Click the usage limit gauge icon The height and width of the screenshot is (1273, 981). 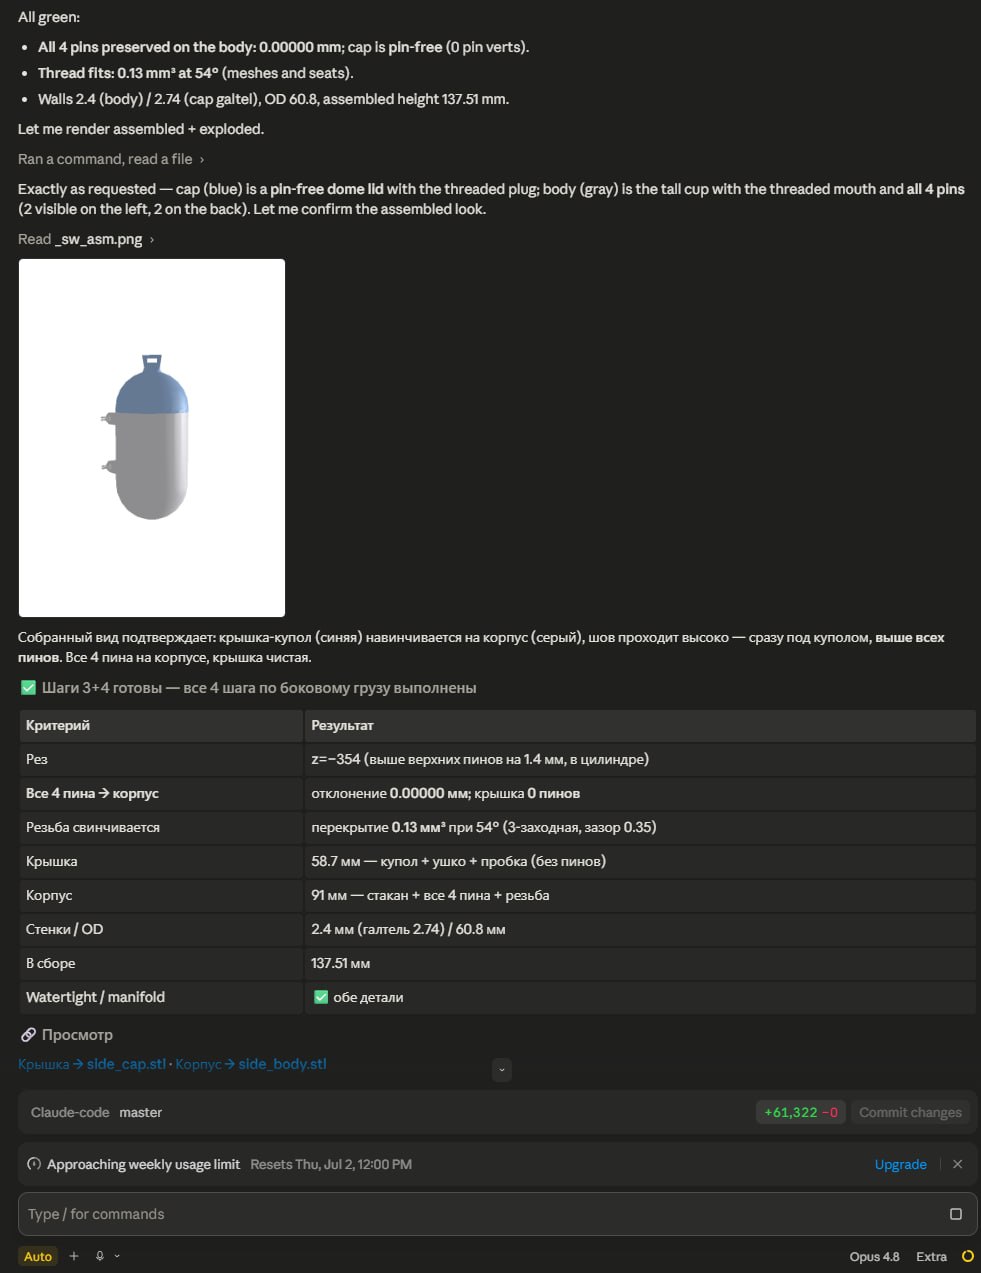(34, 1164)
